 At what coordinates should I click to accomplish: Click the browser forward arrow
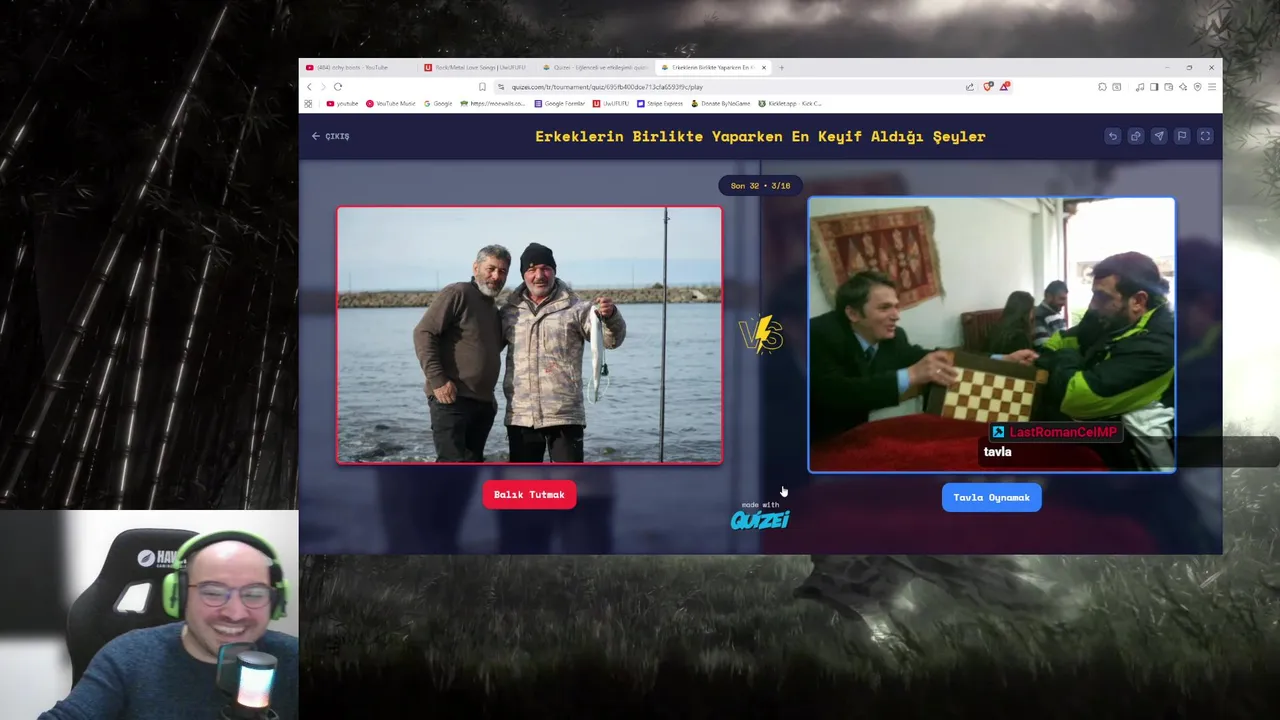322,87
